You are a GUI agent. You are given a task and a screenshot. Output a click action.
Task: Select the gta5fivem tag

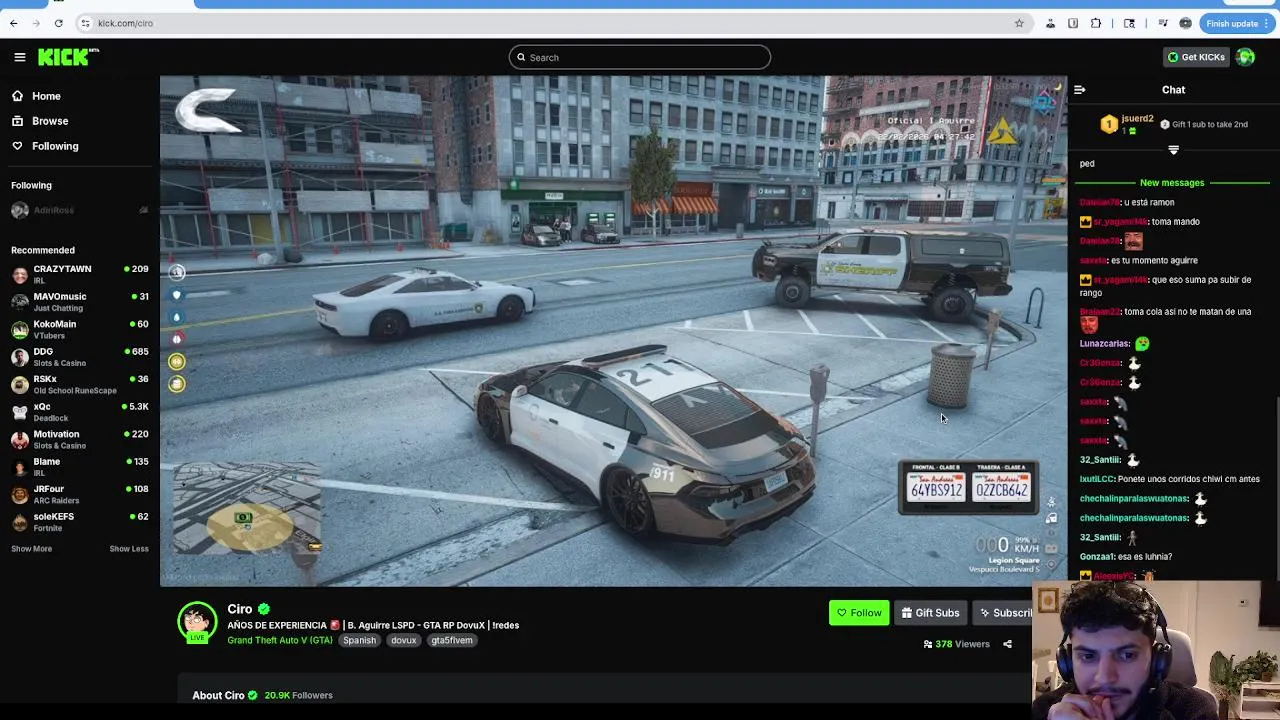(451, 641)
